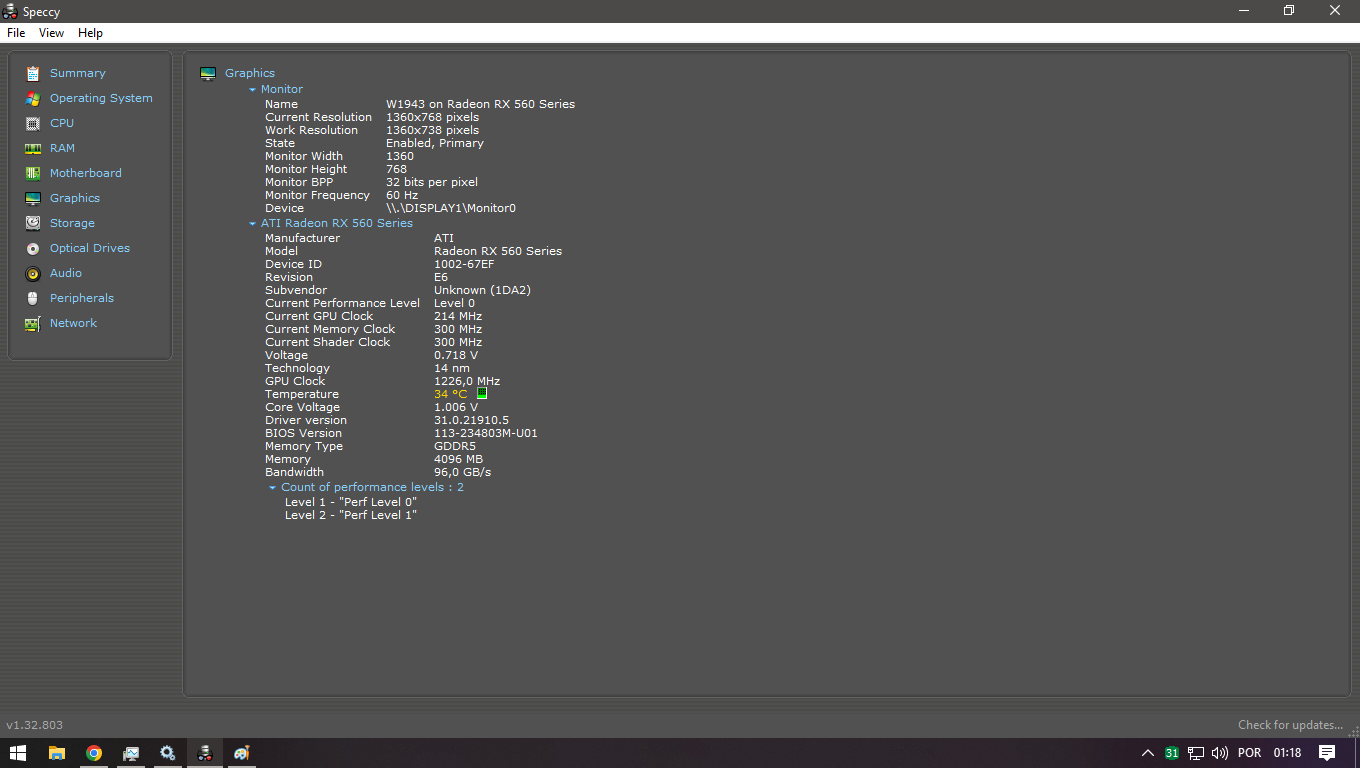The image size is (1360, 768).
Task: Collapse the Count of performance levels list
Action: tap(273, 487)
